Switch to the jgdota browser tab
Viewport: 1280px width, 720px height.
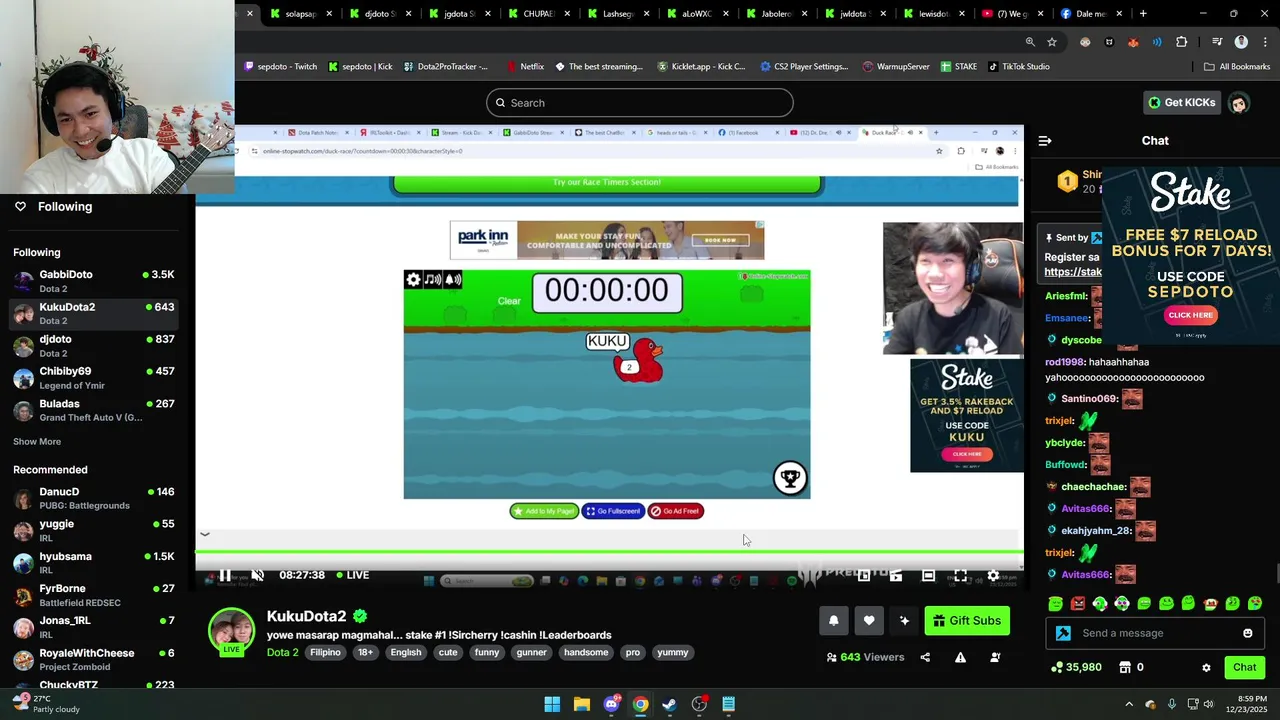pyautogui.click(x=460, y=14)
